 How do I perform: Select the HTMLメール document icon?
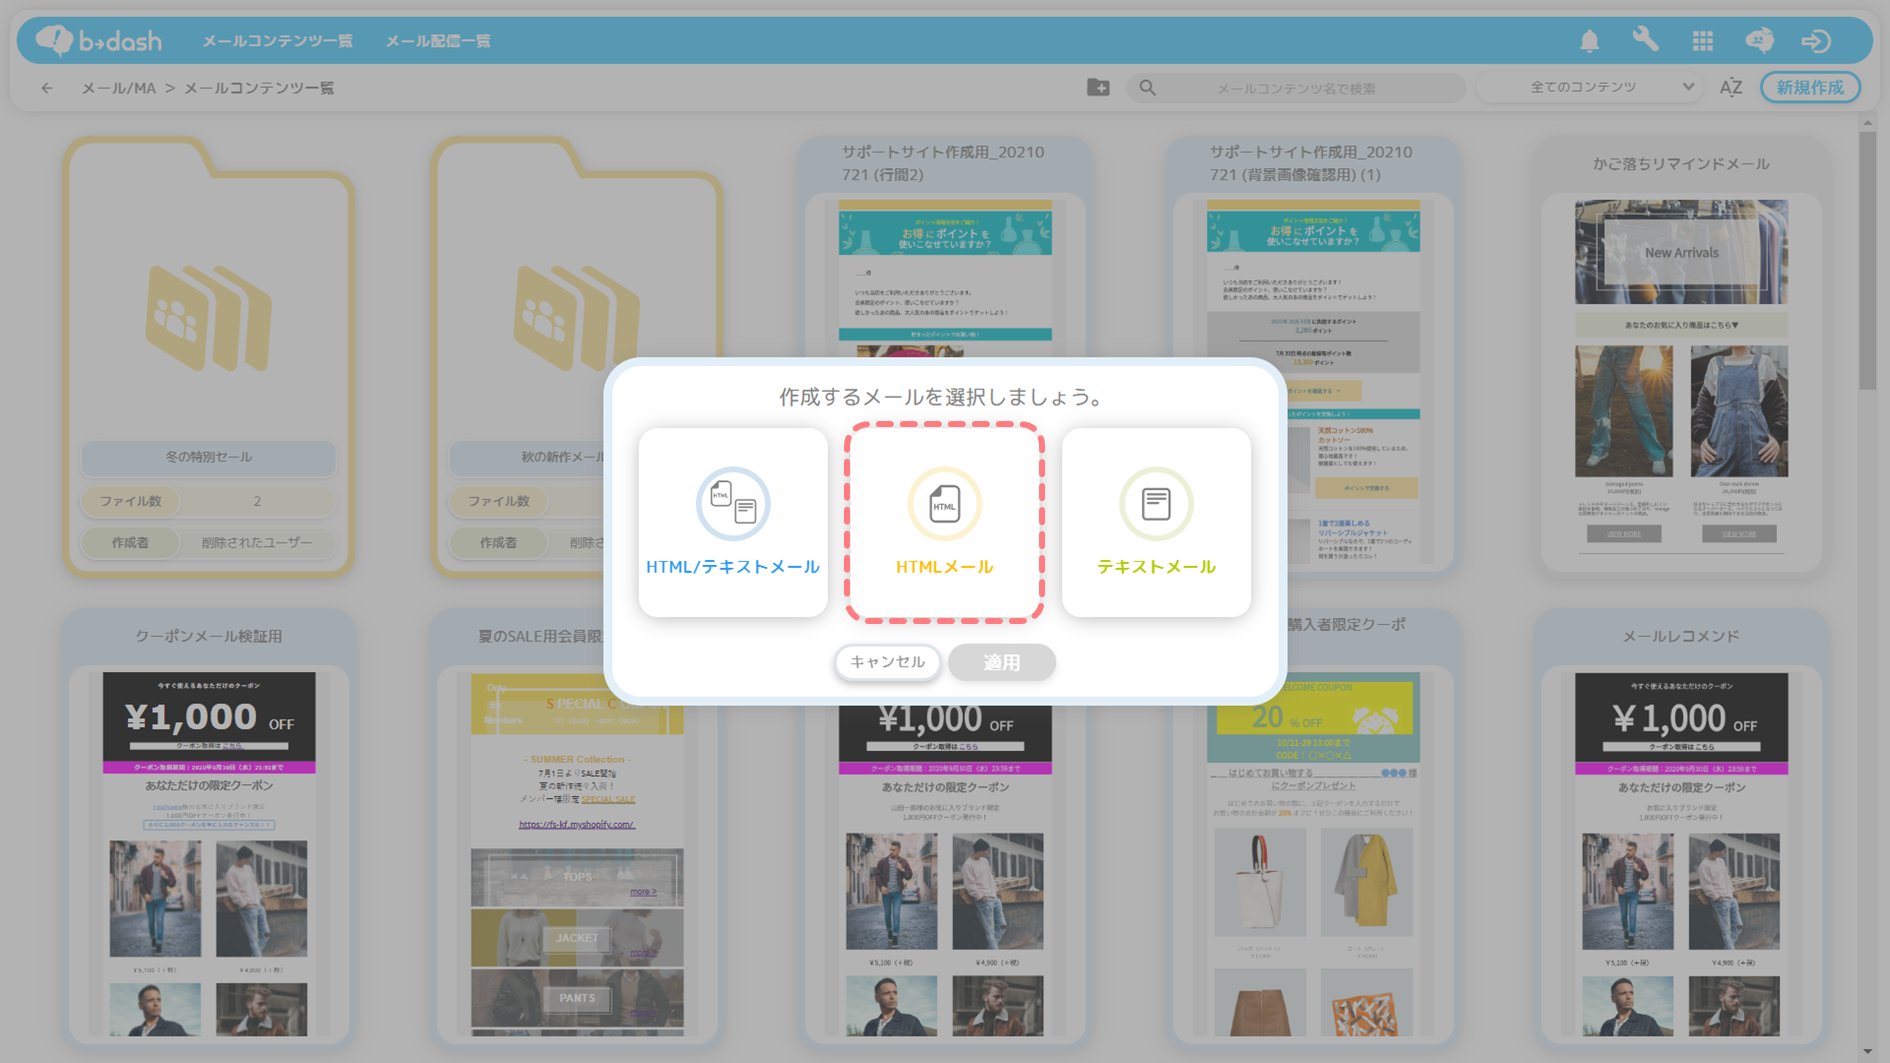point(944,503)
